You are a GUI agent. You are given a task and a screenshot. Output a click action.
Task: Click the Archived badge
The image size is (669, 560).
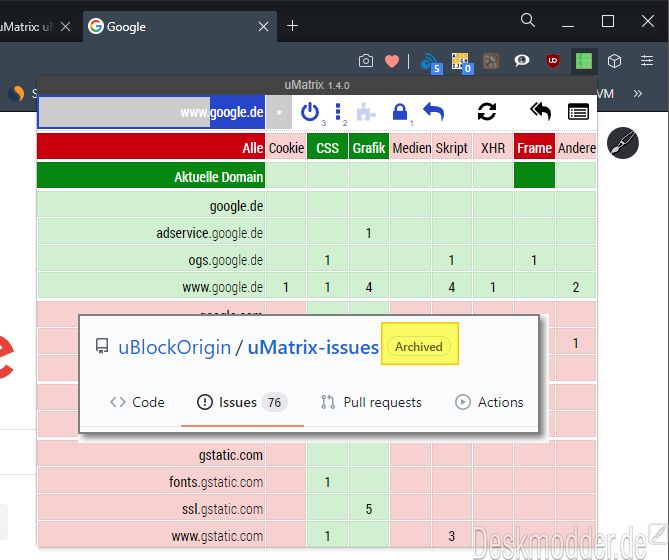point(419,346)
